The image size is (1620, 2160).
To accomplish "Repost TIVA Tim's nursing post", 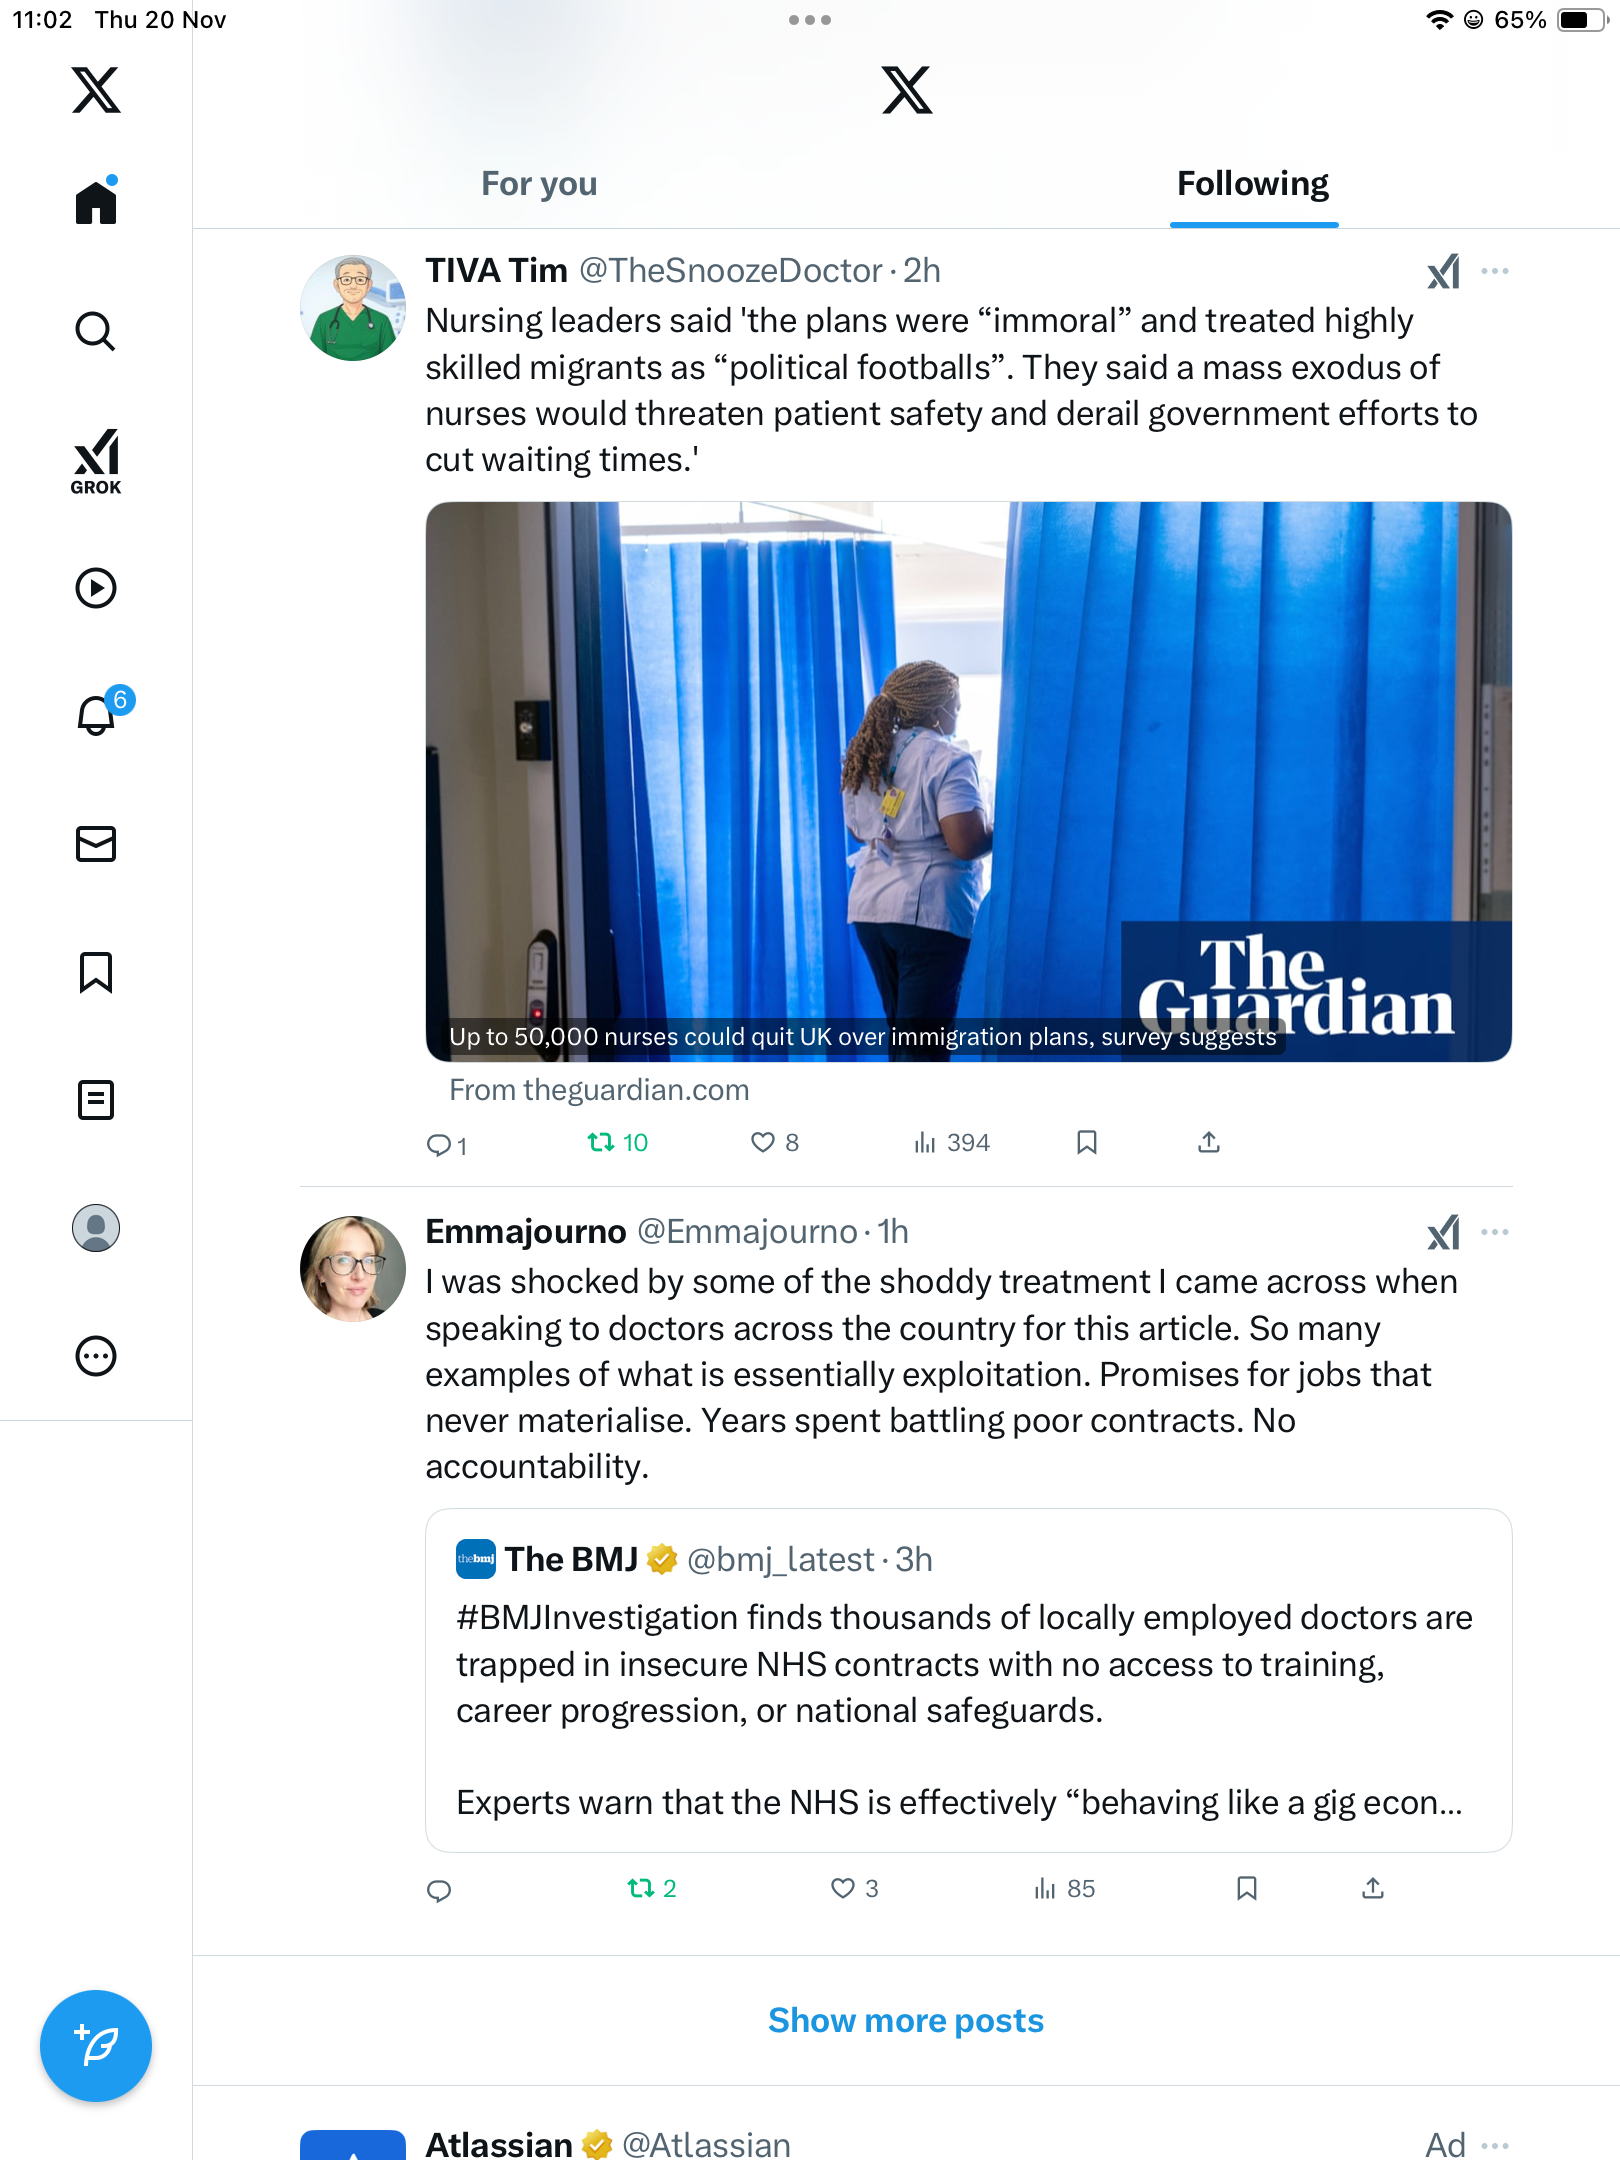I will tap(601, 1142).
